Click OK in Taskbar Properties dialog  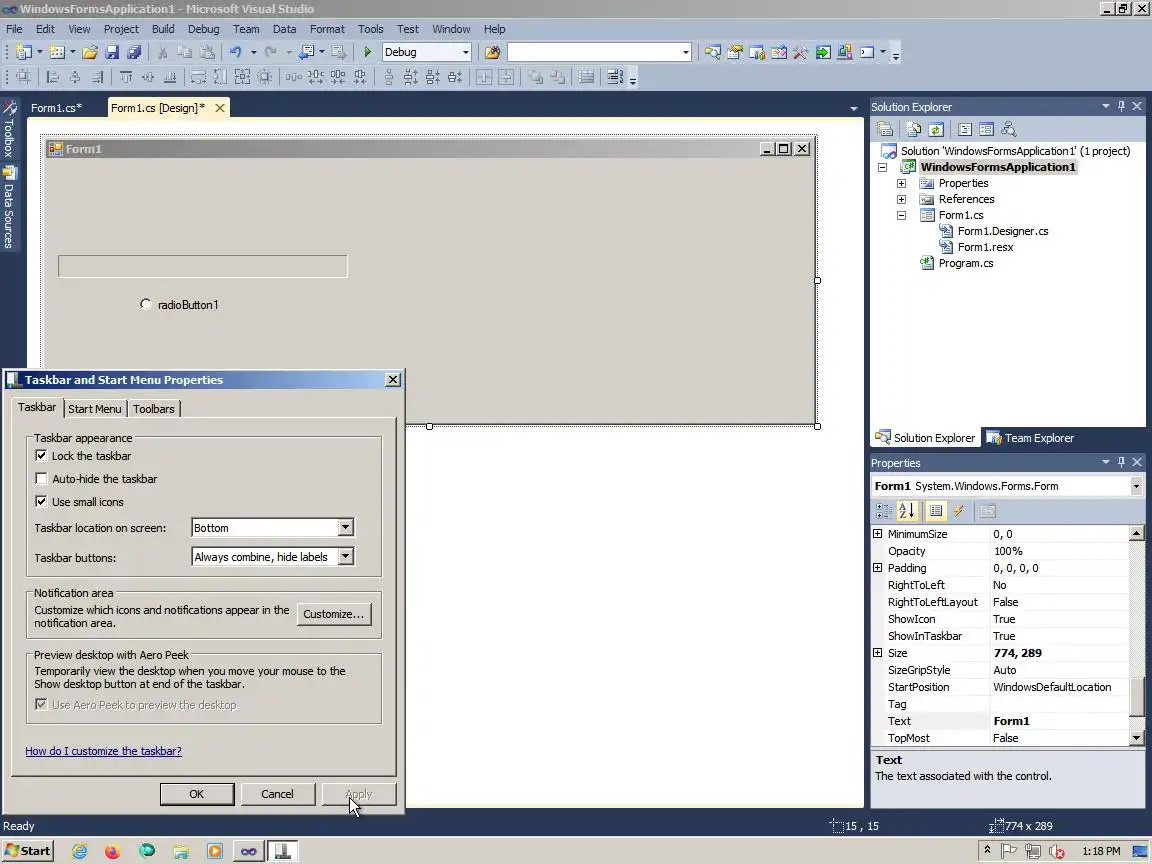197,793
